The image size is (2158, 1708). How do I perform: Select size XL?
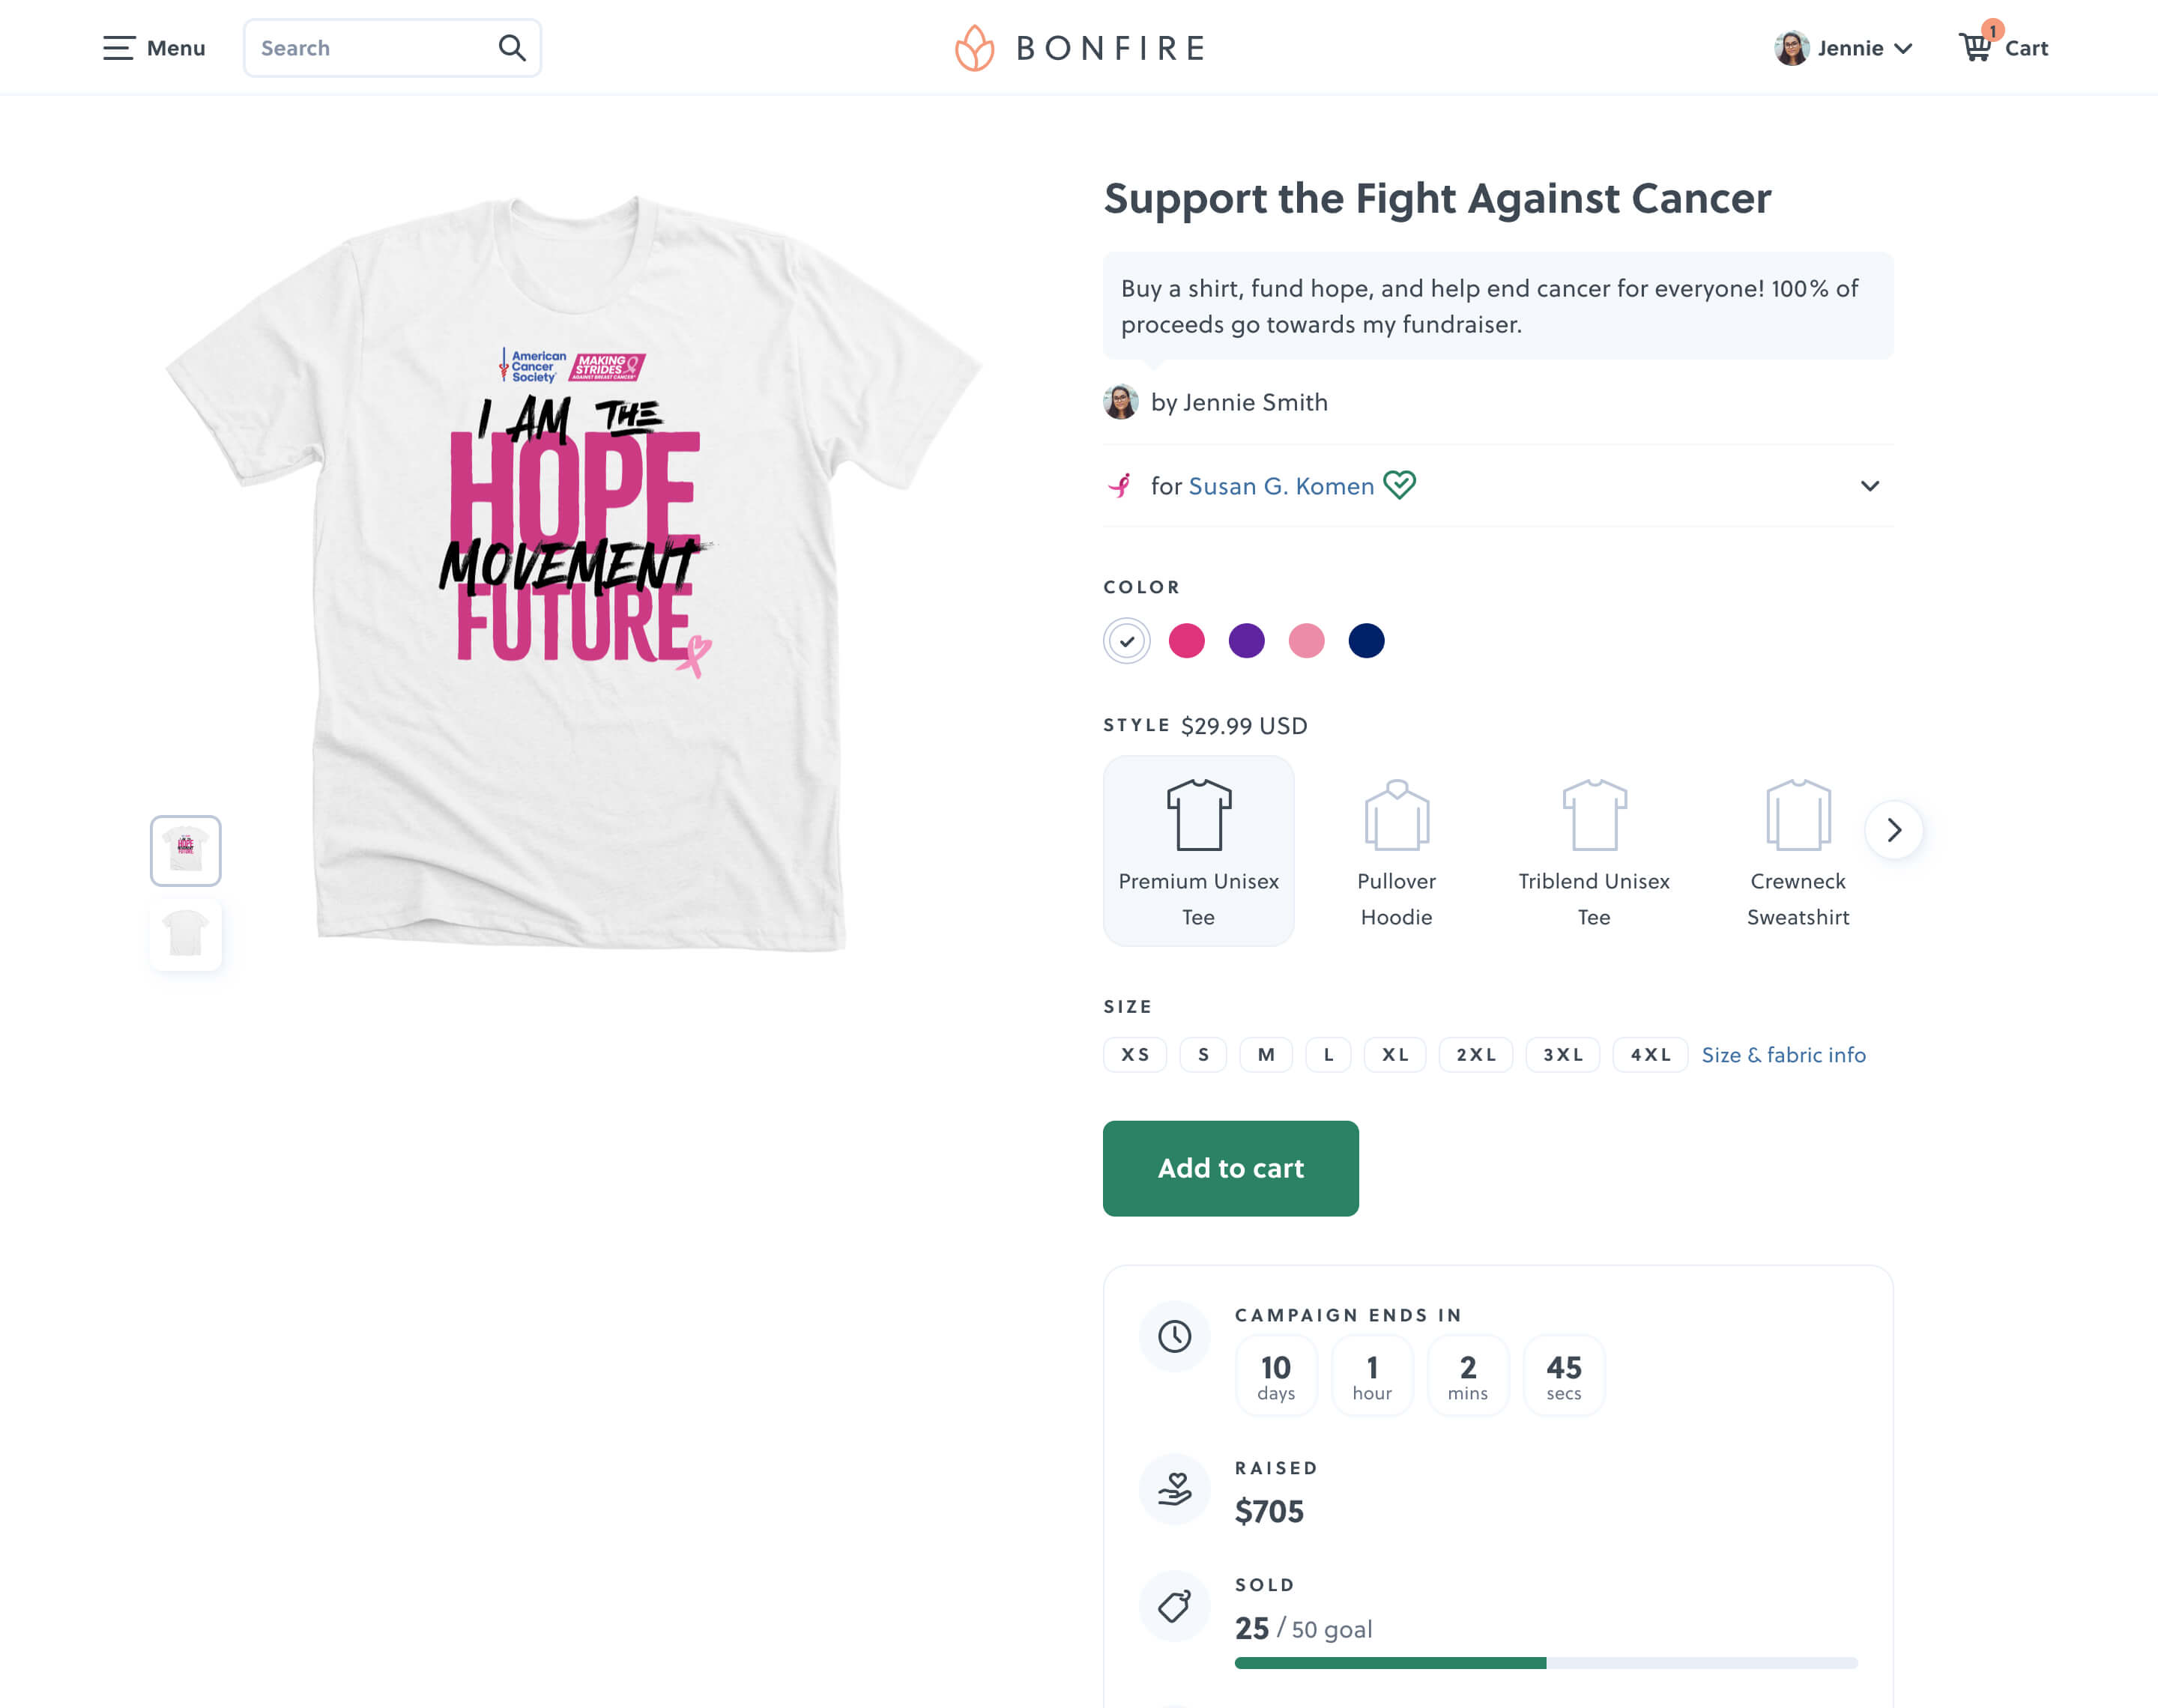(x=1395, y=1054)
